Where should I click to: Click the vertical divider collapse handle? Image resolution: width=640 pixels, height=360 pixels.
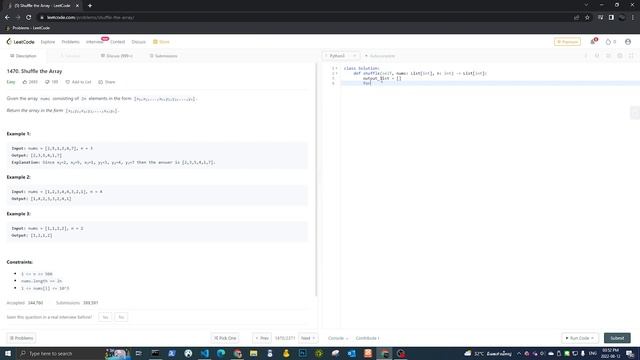[x=635, y=113]
